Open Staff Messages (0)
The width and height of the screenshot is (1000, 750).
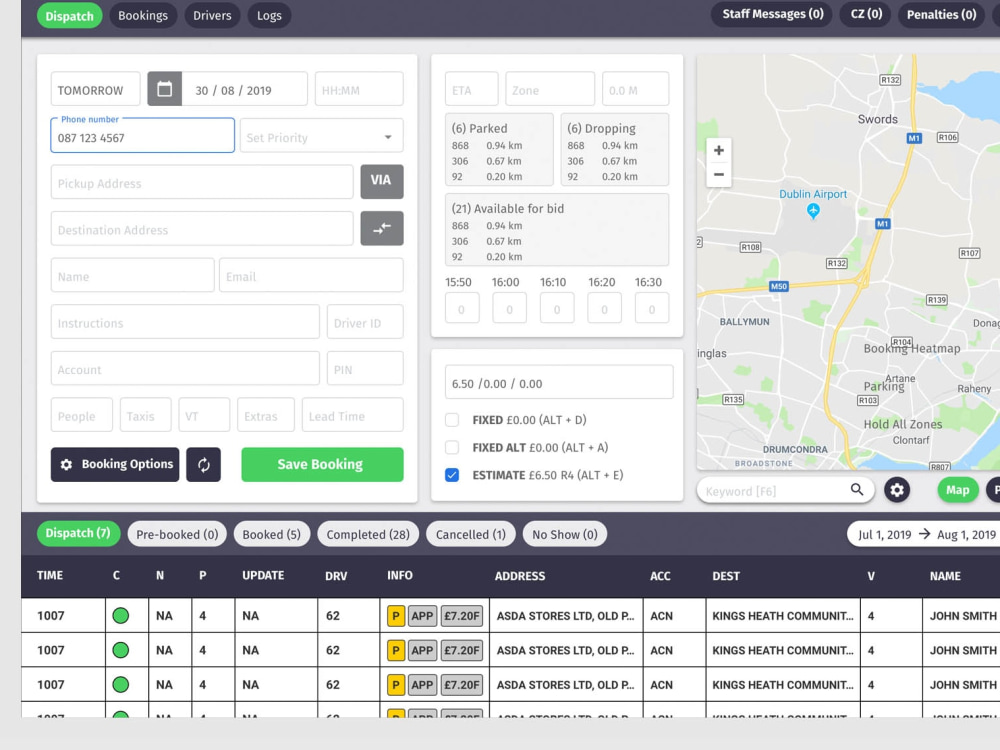click(x=772, y=14)
